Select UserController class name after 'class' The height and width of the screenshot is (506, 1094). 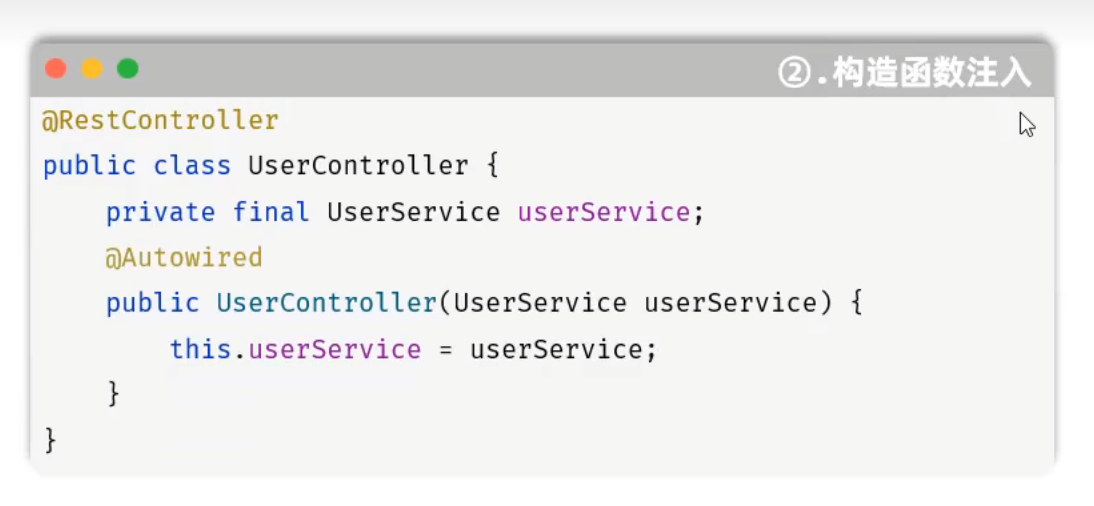click(x=358, y=165)
